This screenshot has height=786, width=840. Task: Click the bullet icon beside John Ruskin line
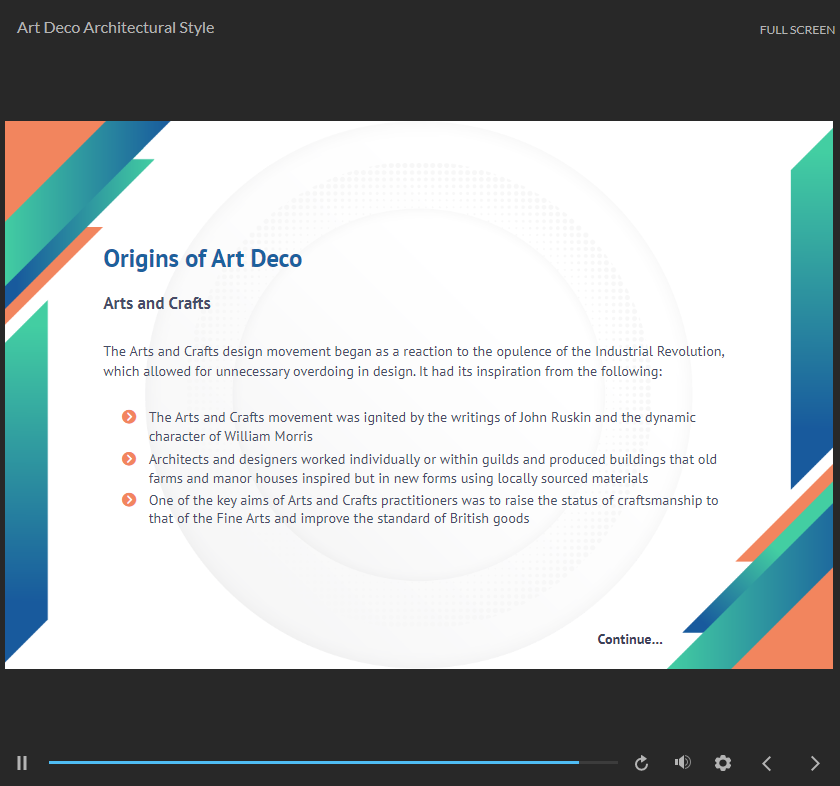pyautogui.click(x=129, y=417)
